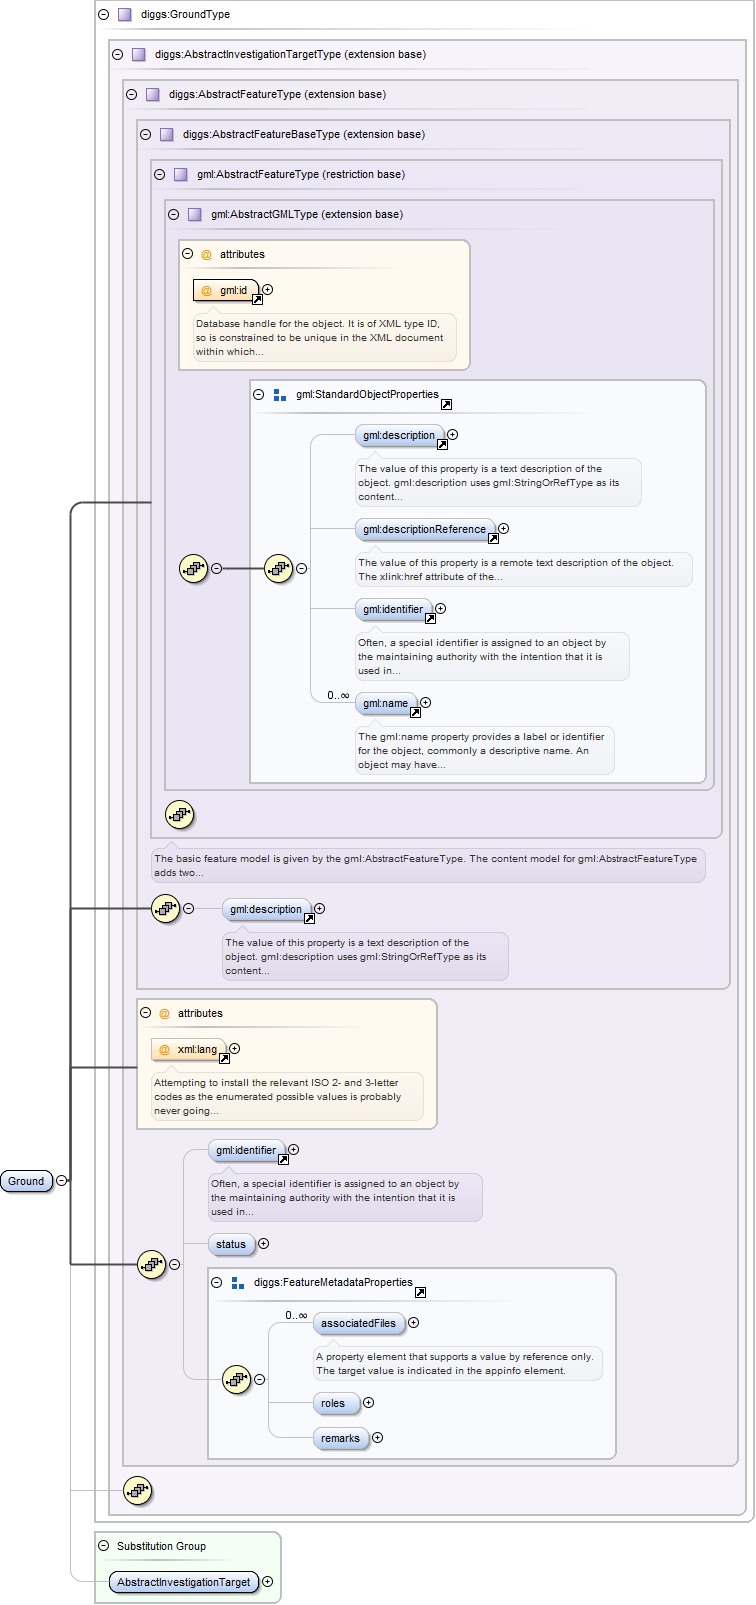
Task: Click the bottom sequence icon under diggs:GroundType
Action: click(138, 1491)
